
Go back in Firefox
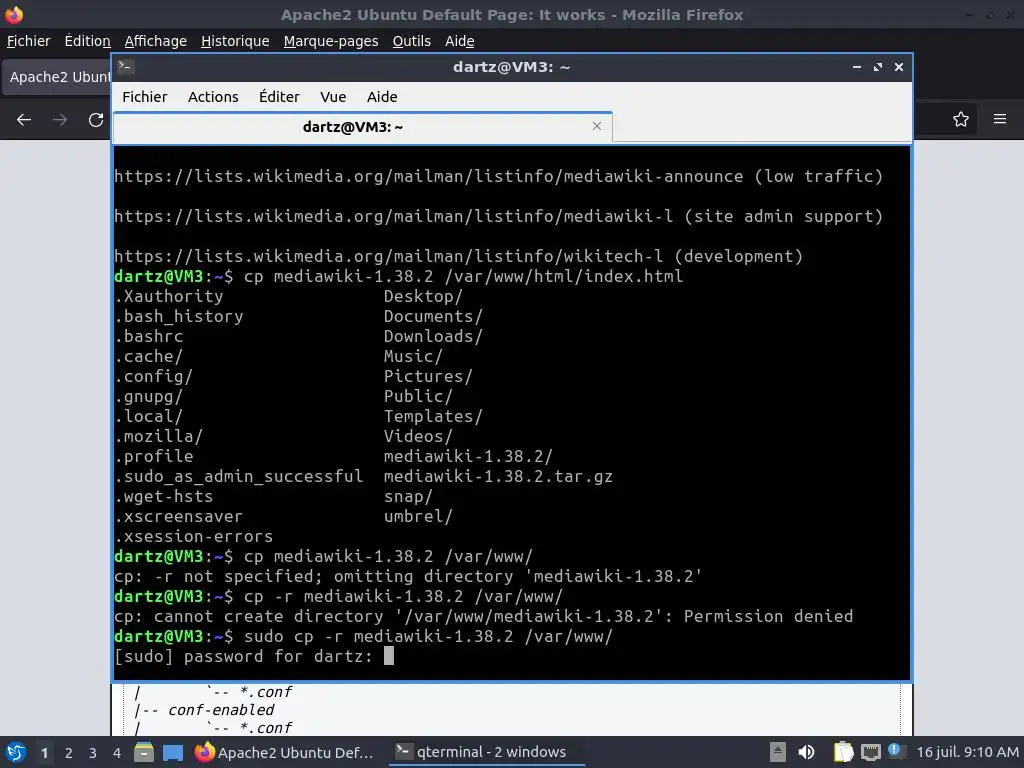(24, 120)
